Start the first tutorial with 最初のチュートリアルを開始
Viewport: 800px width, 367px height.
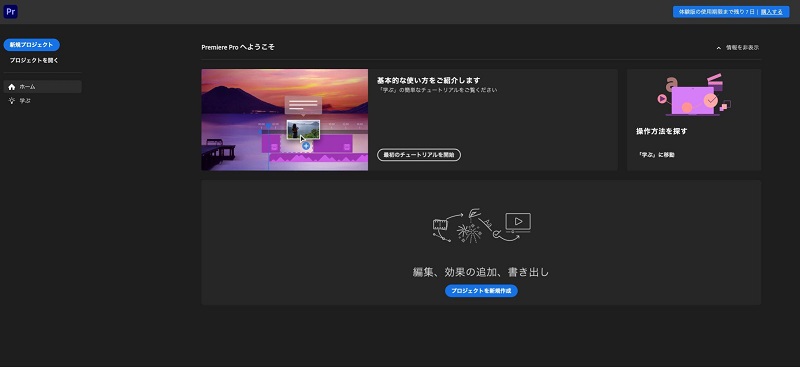click(x=419, y=155)
